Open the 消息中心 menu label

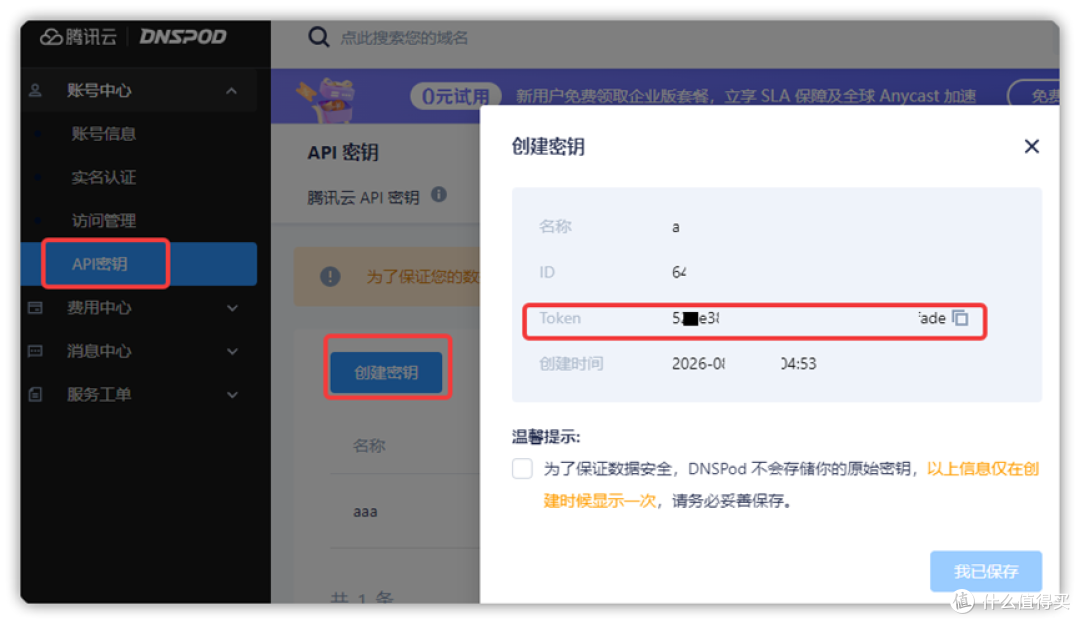pyautogui.click(x=99, y=351)
